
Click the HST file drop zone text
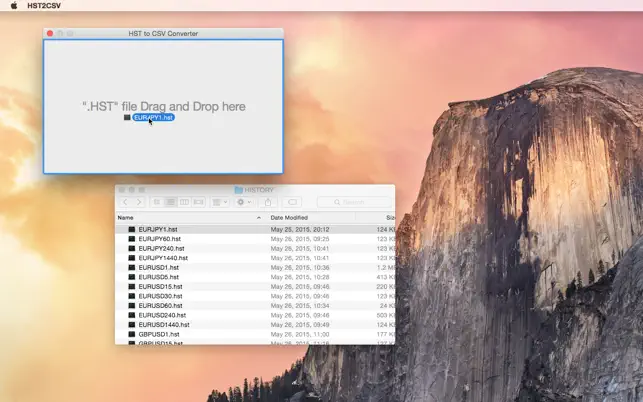163,106
